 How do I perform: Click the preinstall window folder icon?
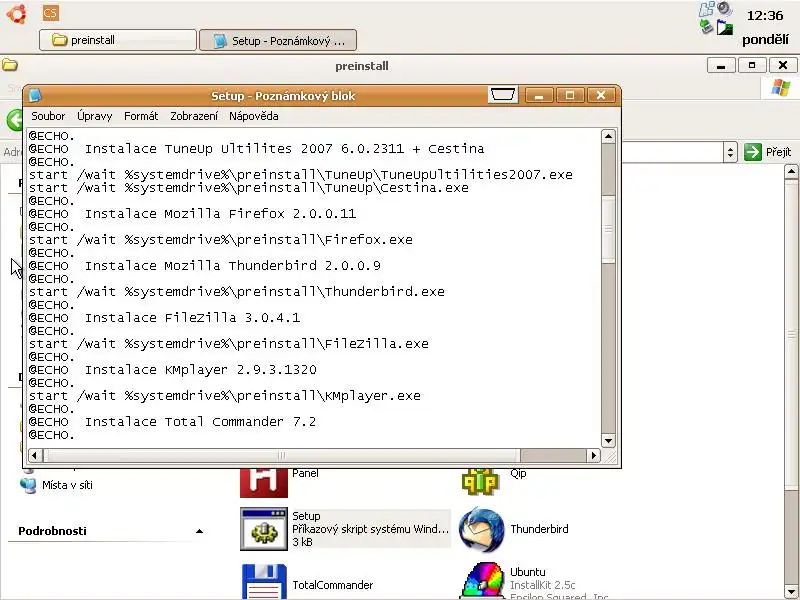pyautogui.click(x=10, y=65)
